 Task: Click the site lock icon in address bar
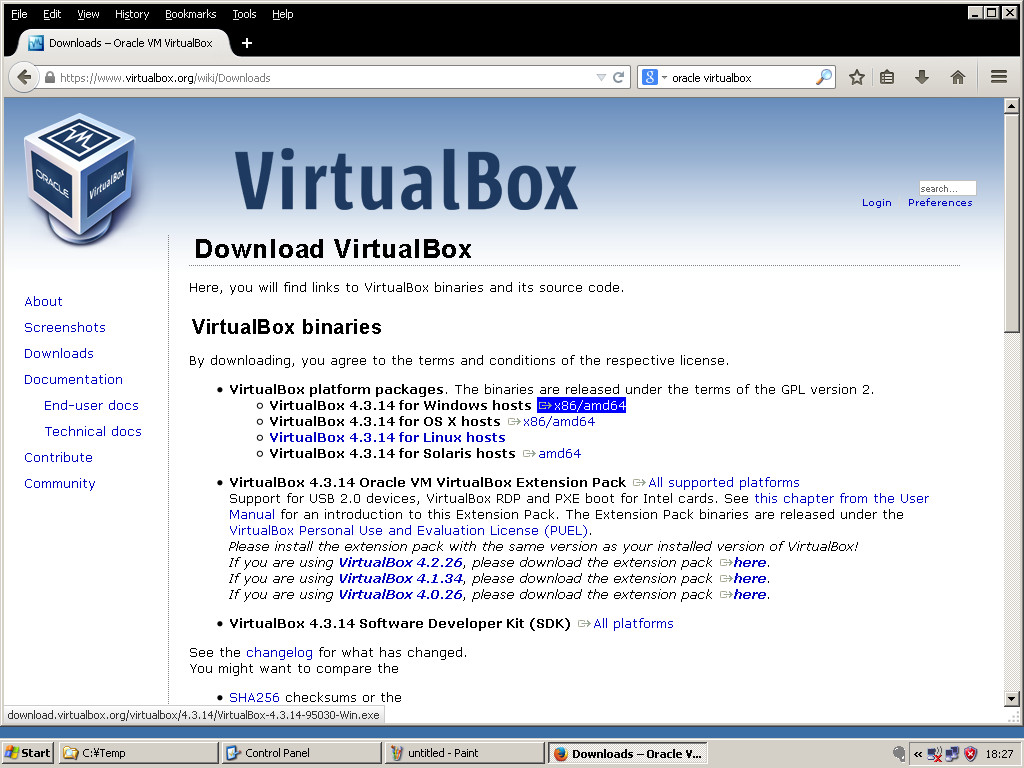click(50, 78)
